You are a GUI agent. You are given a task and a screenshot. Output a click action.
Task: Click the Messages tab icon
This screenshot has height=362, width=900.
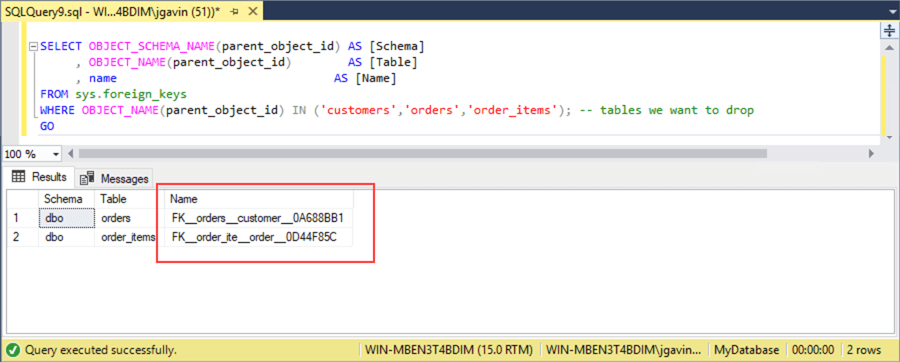coord(87,178)
